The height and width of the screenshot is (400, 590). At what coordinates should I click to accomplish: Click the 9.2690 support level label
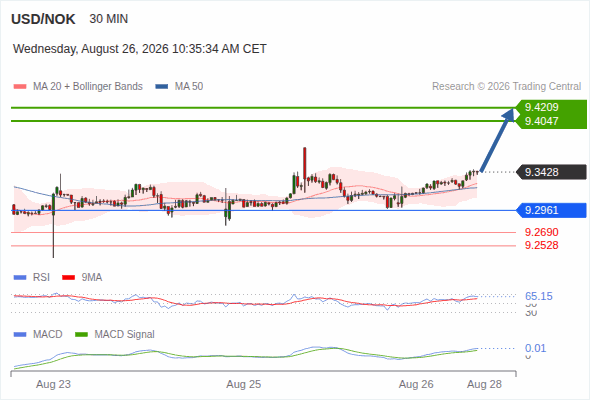point(541,232)
